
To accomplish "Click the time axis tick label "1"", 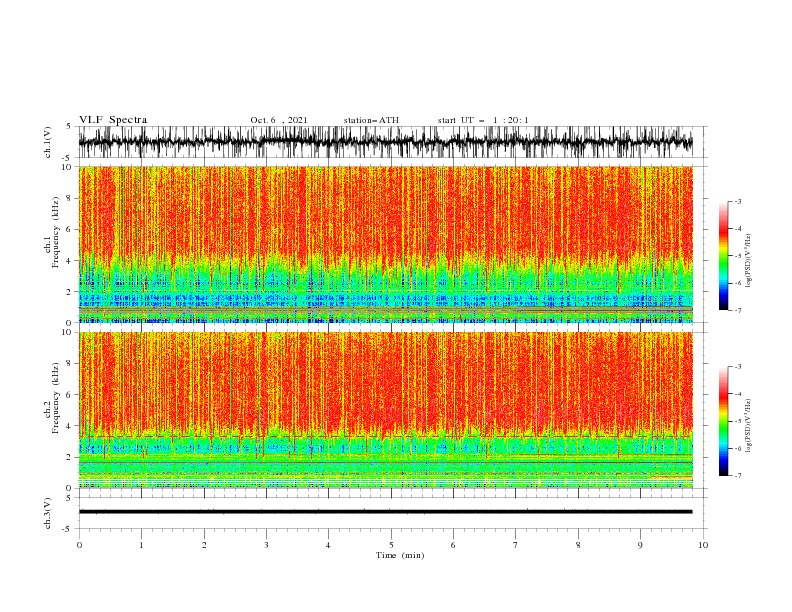I will (141, 545).
